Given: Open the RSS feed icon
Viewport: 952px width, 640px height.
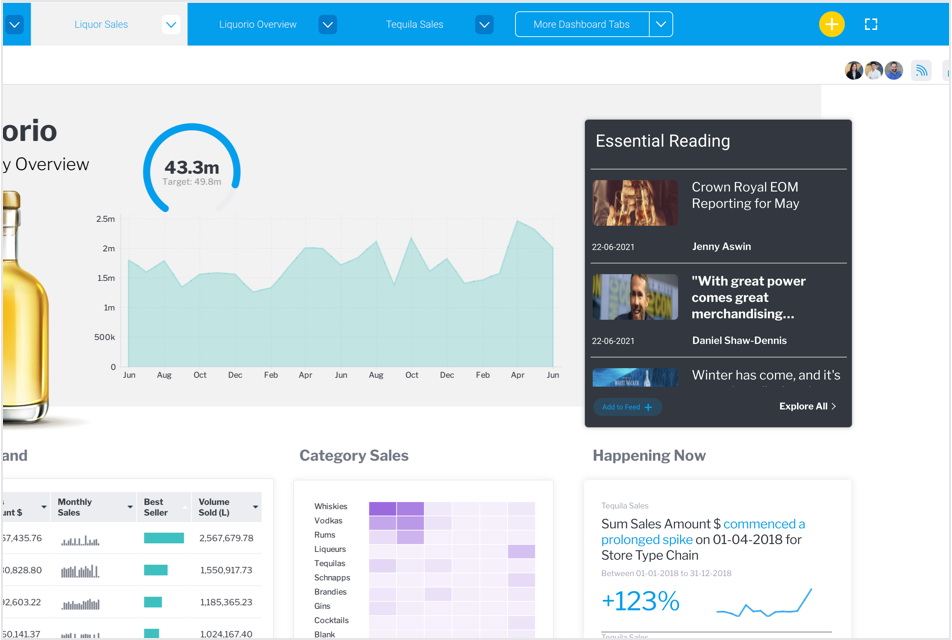Looking at the screenshot, I should (x=921, y=71).
